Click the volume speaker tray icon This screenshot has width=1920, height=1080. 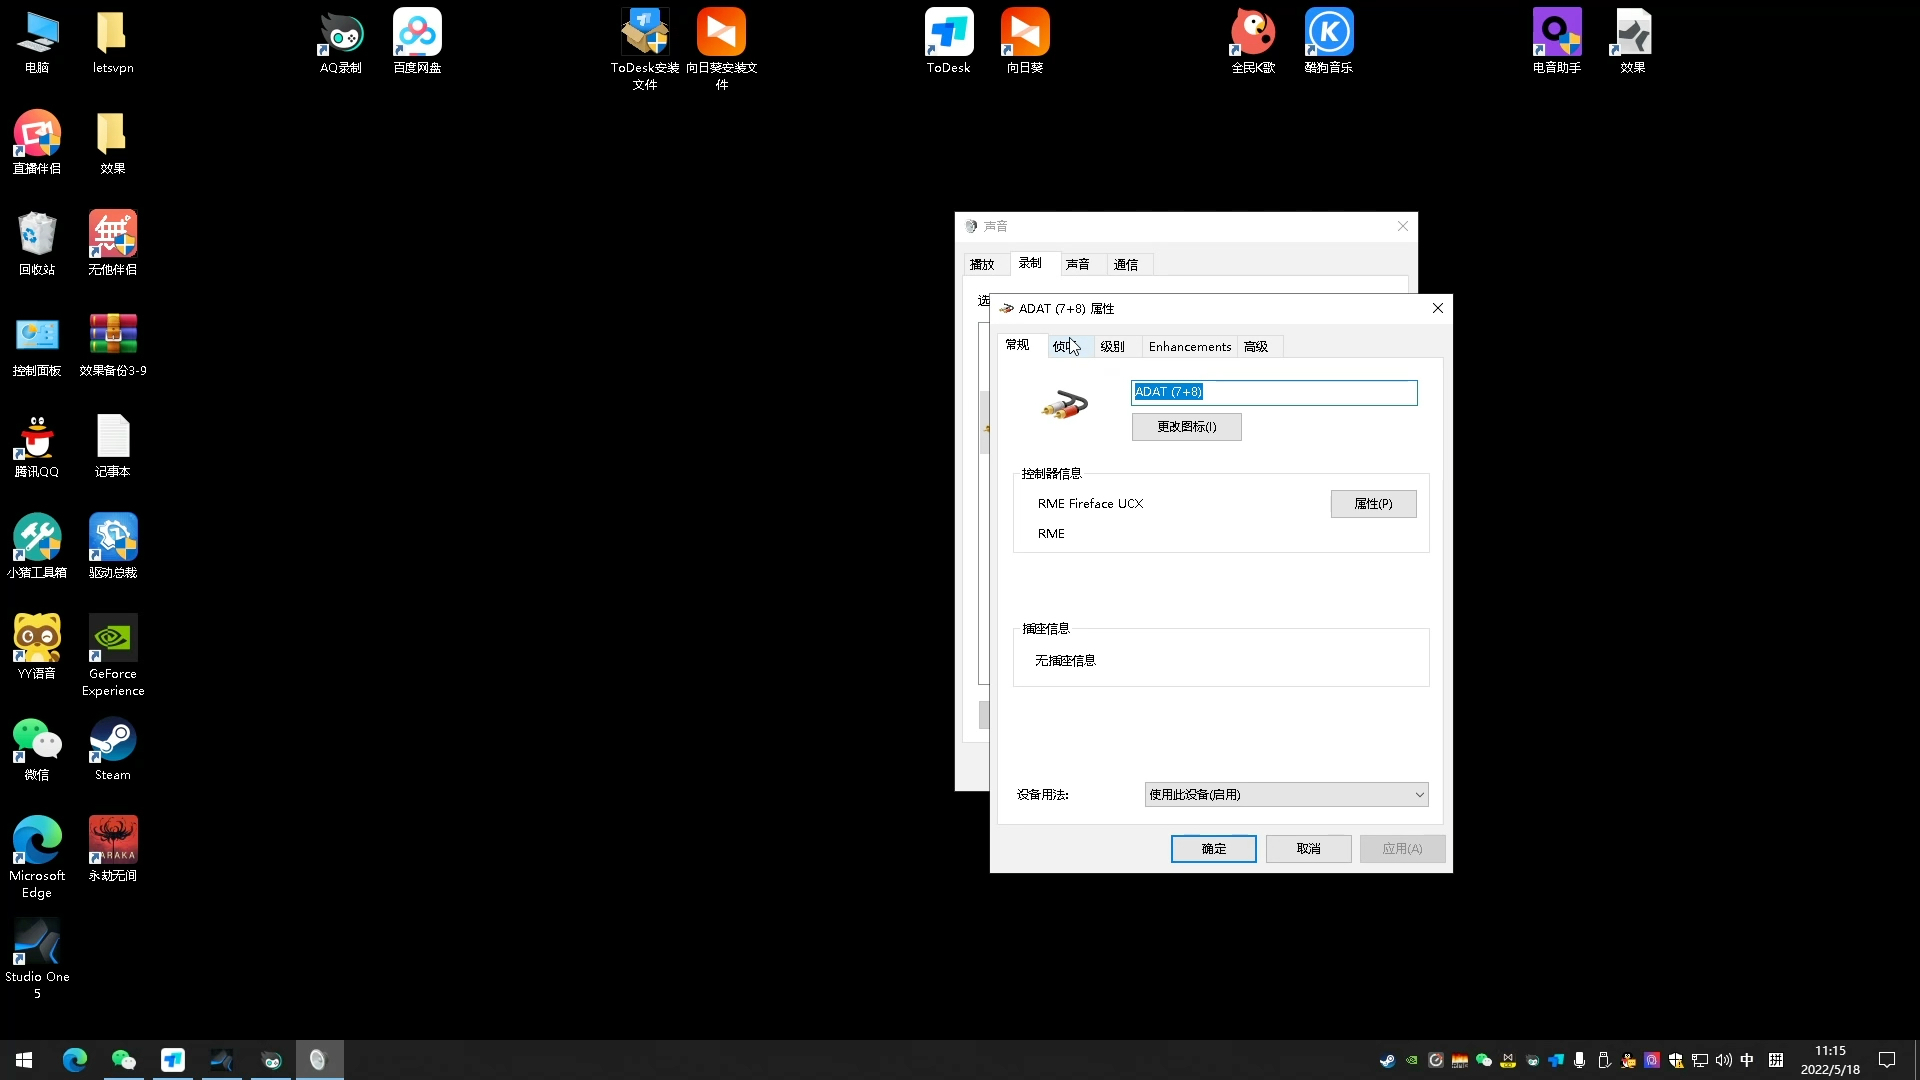pos(1723,1060)
